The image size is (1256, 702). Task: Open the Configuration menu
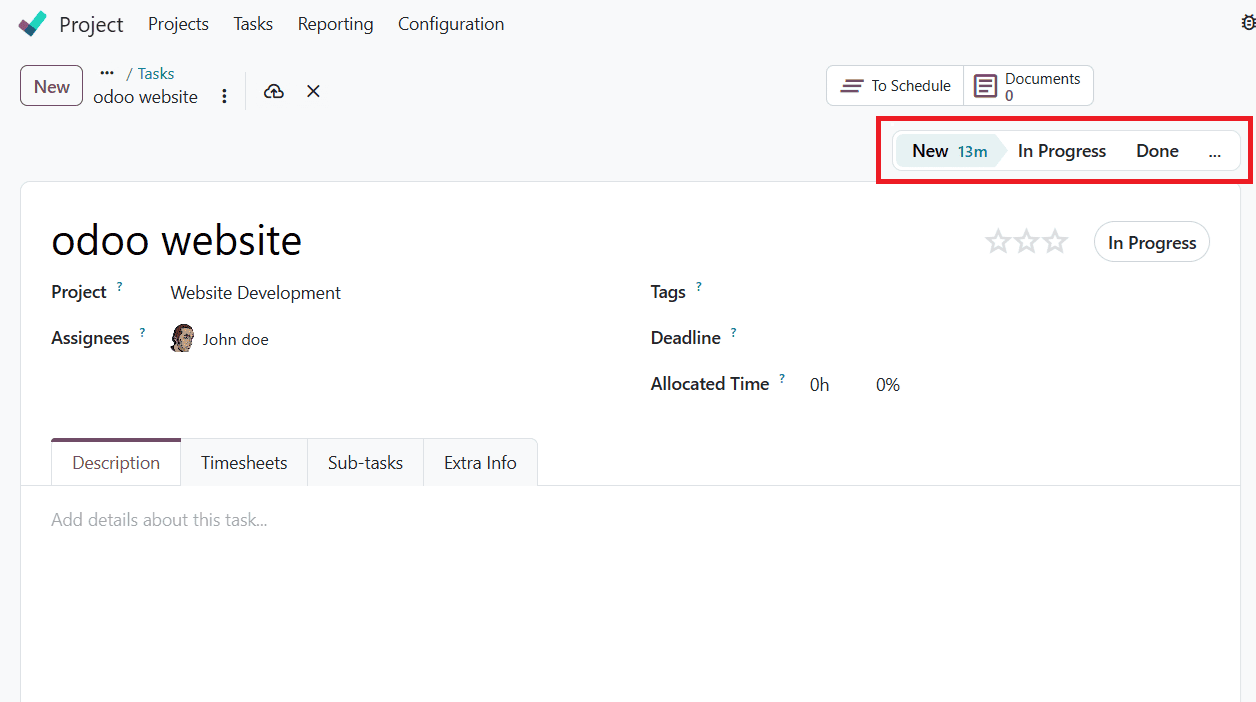[x=451, y=24]
